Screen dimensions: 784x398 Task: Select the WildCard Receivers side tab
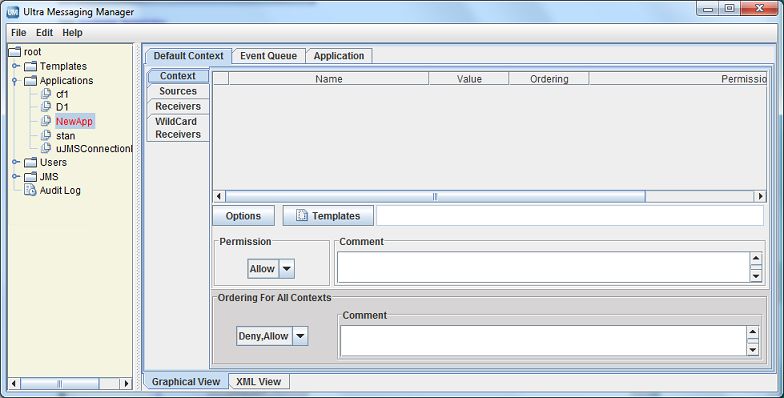click(178, 128)
